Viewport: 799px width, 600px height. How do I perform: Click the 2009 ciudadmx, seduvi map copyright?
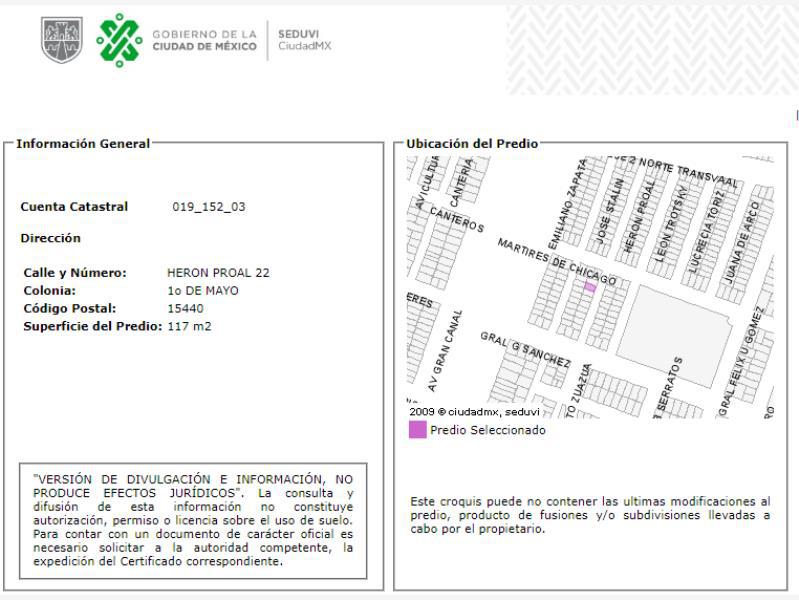point(474,411)
